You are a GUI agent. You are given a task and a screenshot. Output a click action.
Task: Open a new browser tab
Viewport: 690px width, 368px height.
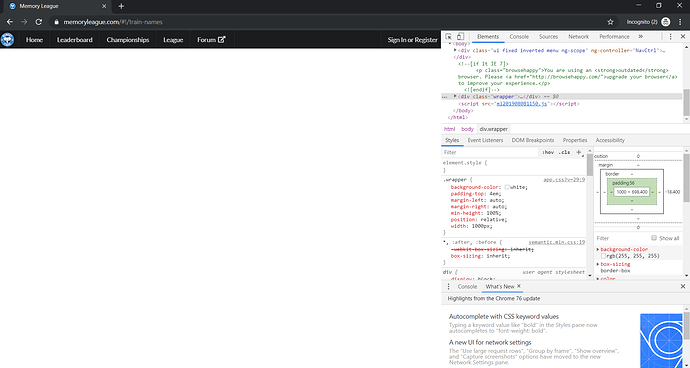coord(121,6)
